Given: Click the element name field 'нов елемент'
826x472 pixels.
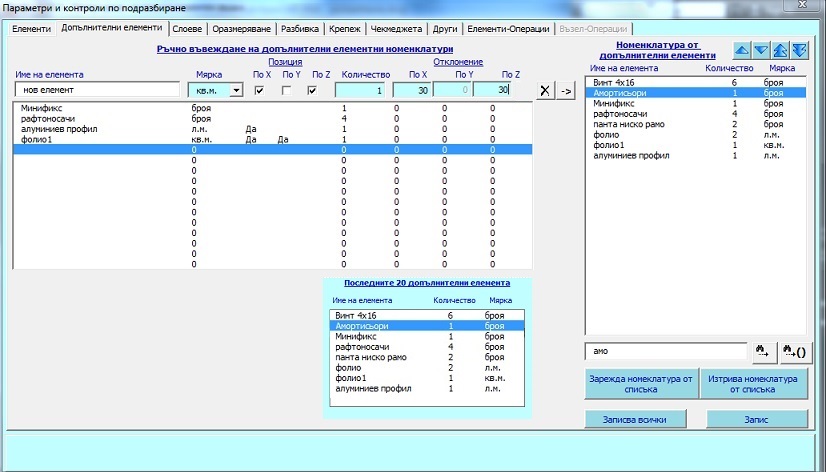Looking at the screenshot, I should pos(97,90).
